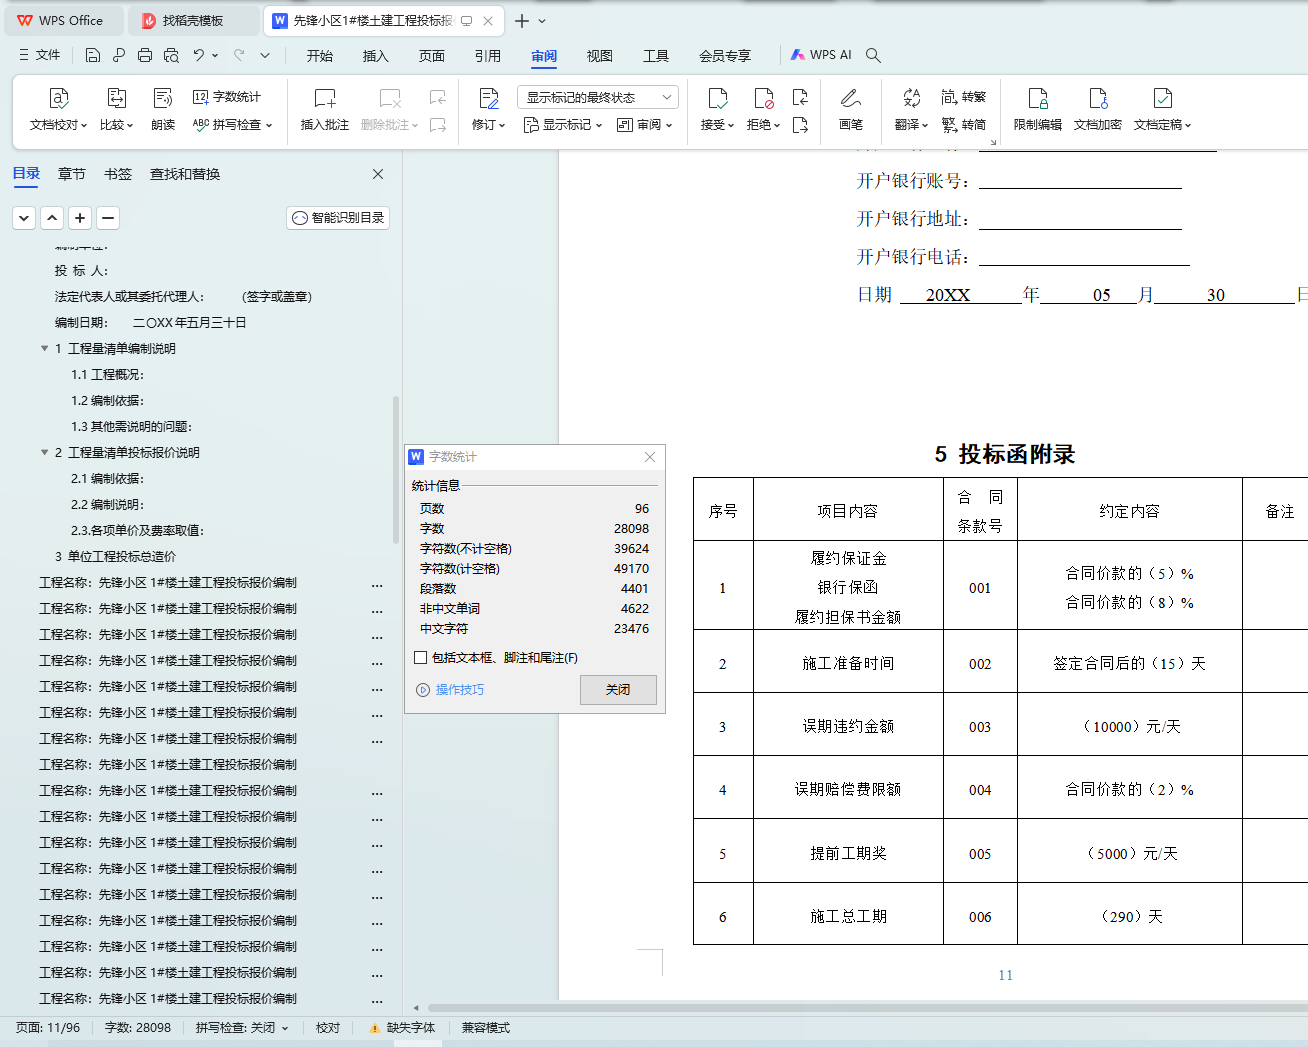Screen dimensions: 1308x1047
Task: Open WPS AI assistant
Action: coord(821,55)
